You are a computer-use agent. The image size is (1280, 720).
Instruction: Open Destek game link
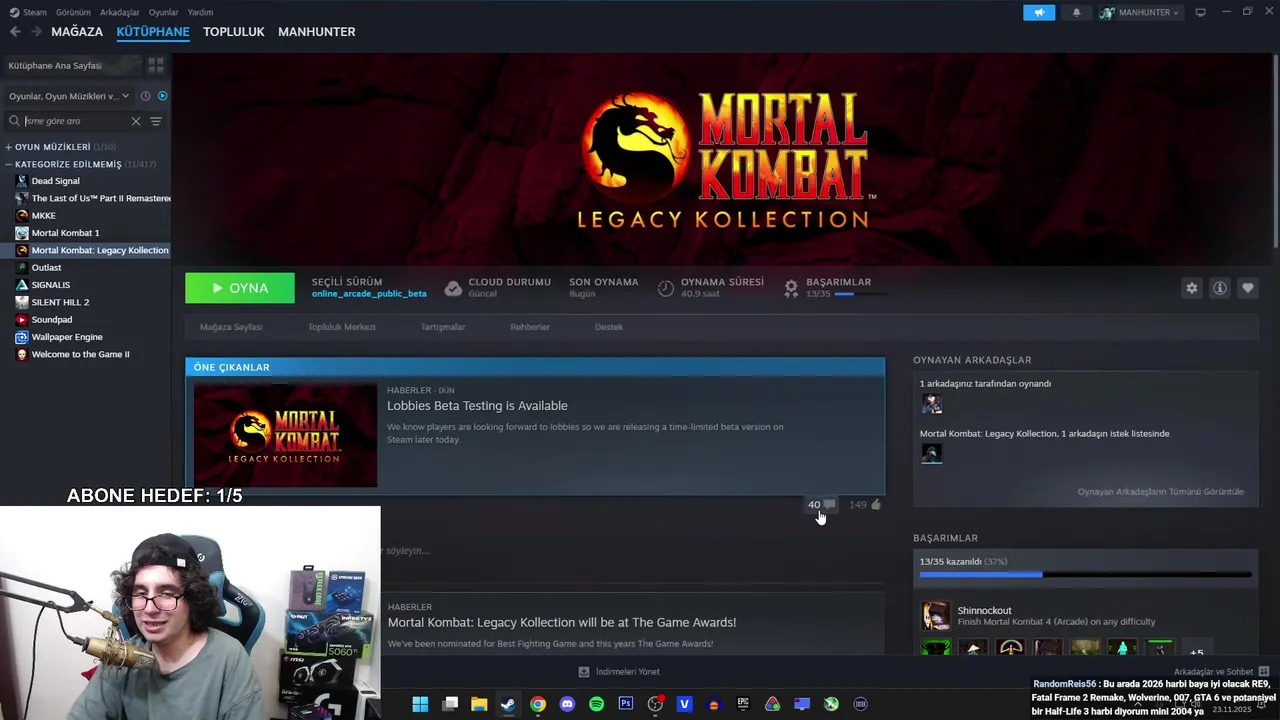coord(609,327)
